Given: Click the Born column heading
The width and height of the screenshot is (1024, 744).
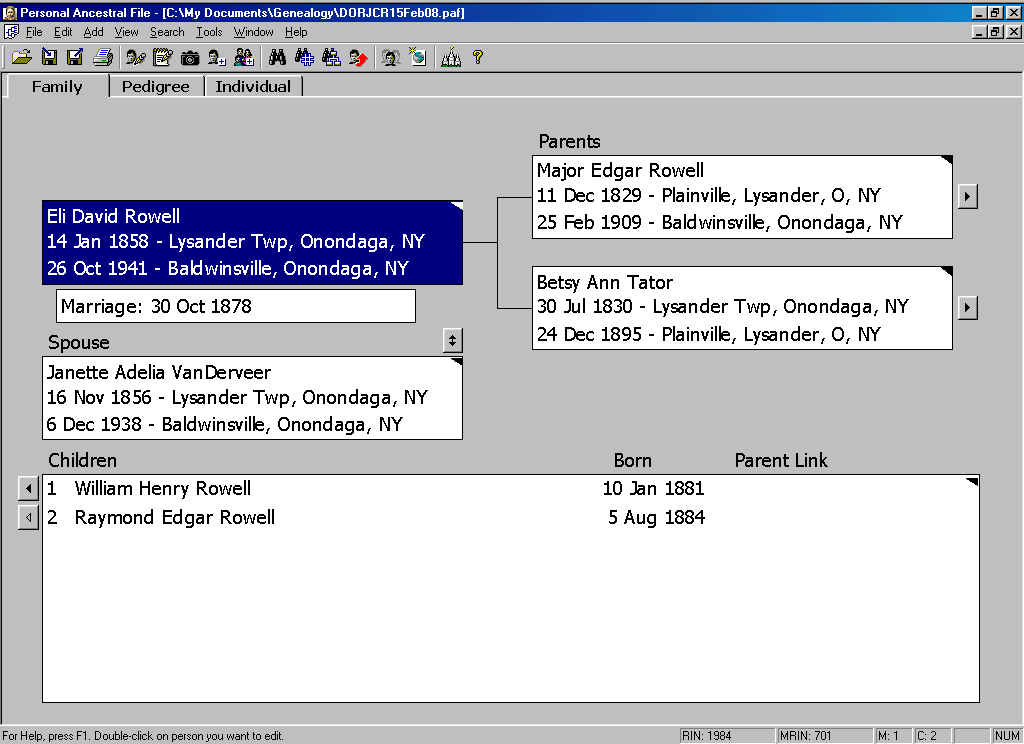Looking at the screenshot, I should 632,461.
